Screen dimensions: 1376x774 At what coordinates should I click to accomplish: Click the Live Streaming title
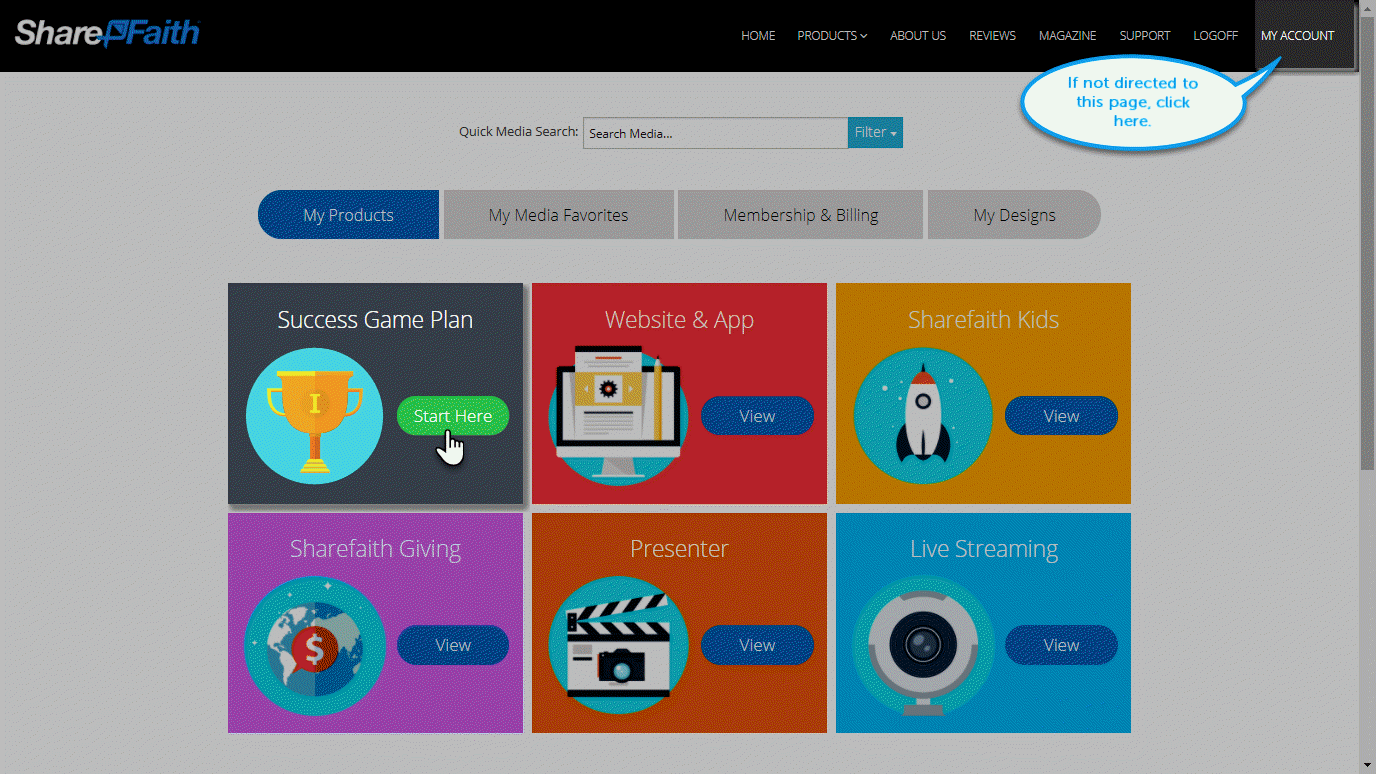(x=984, y=549)
